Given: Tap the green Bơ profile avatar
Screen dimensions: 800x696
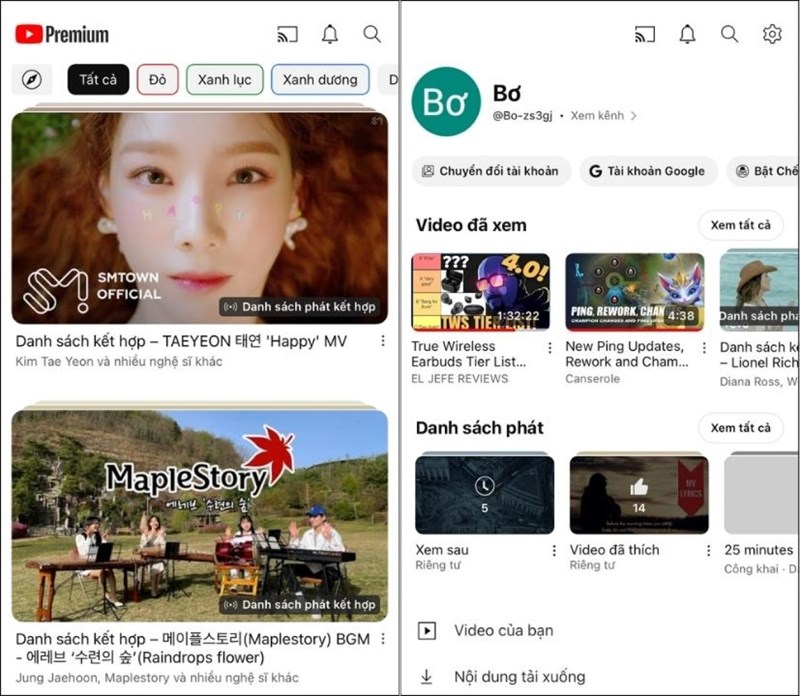Looking at the screenshot, I should point(446,102).
